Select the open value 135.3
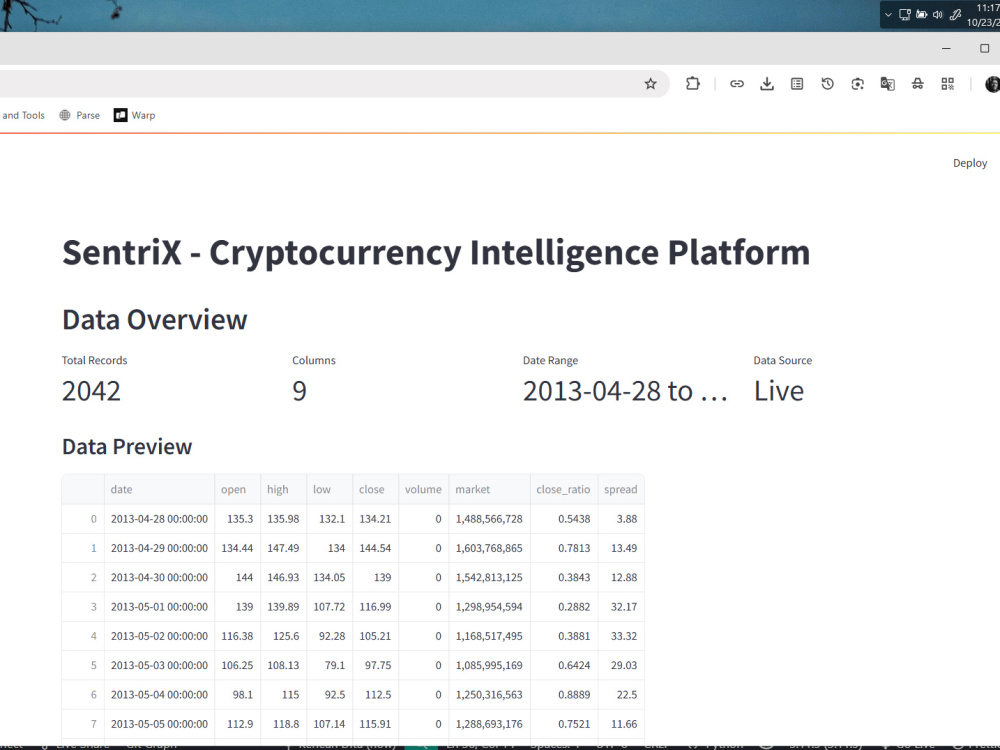This screenshot has width=1000, height=750. coord(237,518)
